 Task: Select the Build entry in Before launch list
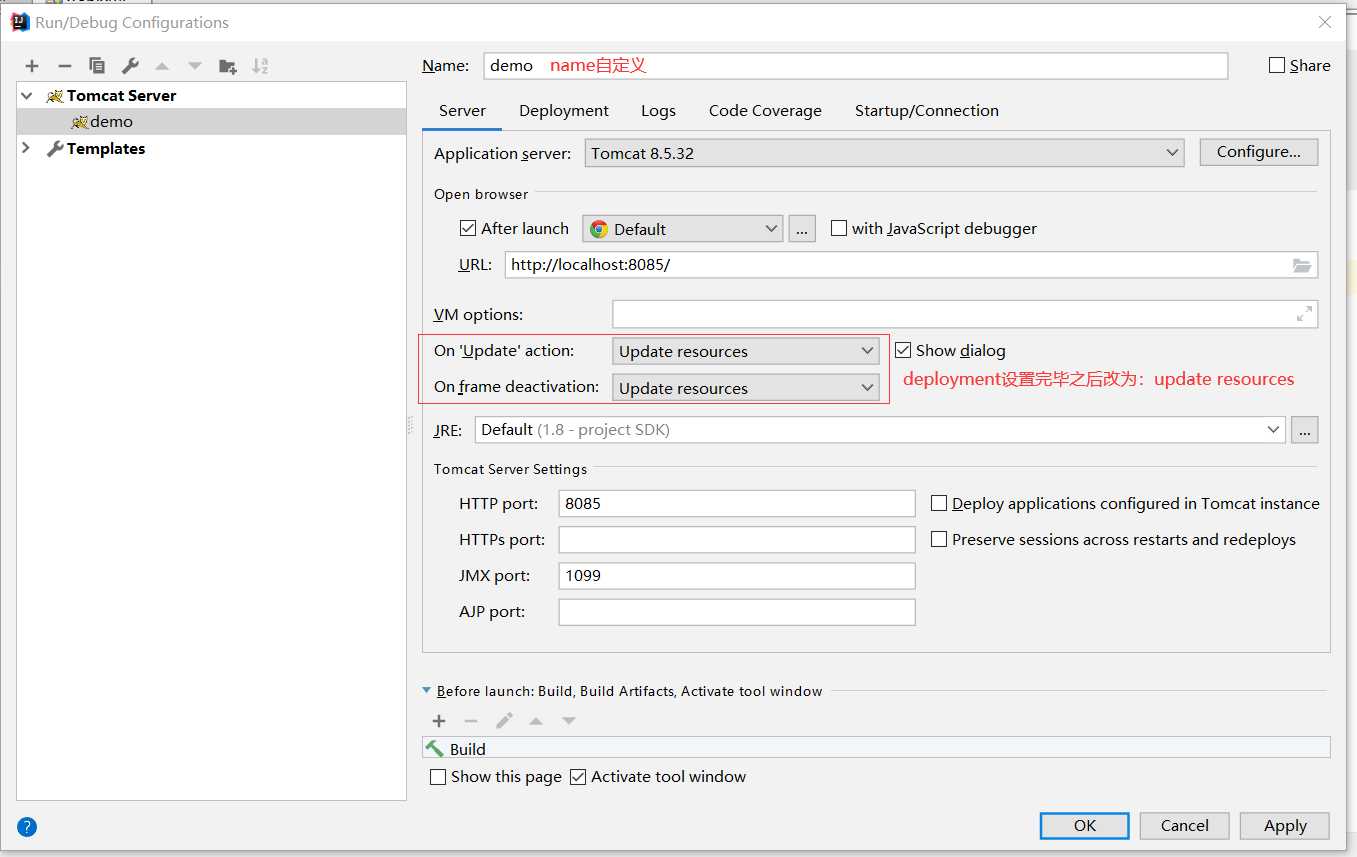coord(876,749)
